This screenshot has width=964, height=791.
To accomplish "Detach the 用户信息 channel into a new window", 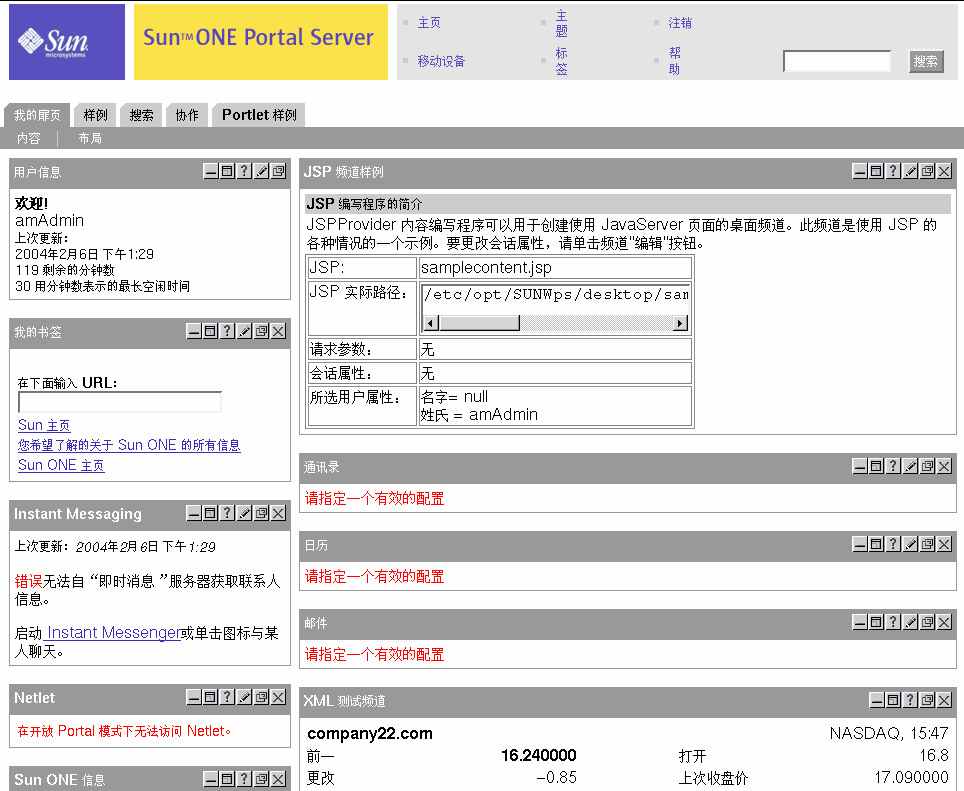I will [x=279, y=171].
